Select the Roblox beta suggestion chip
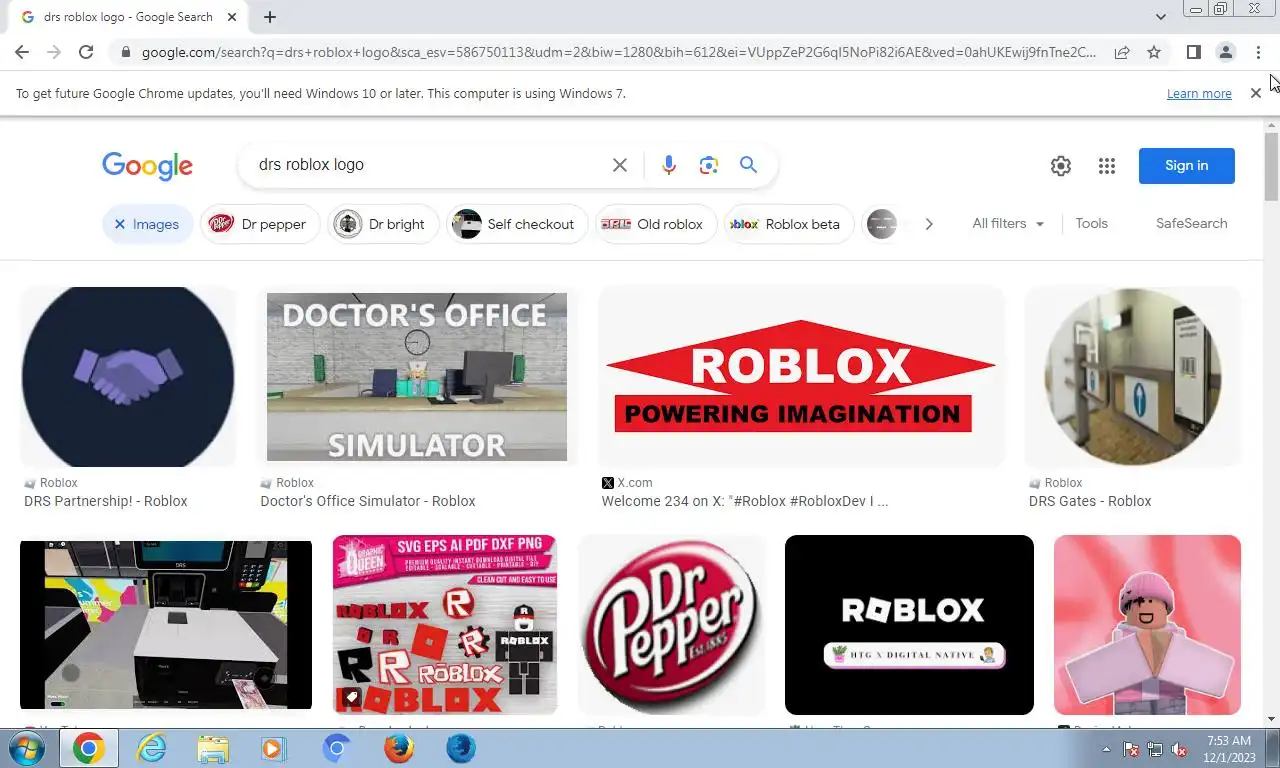The height and width of the screenshot is (768, 1280). 789,224
